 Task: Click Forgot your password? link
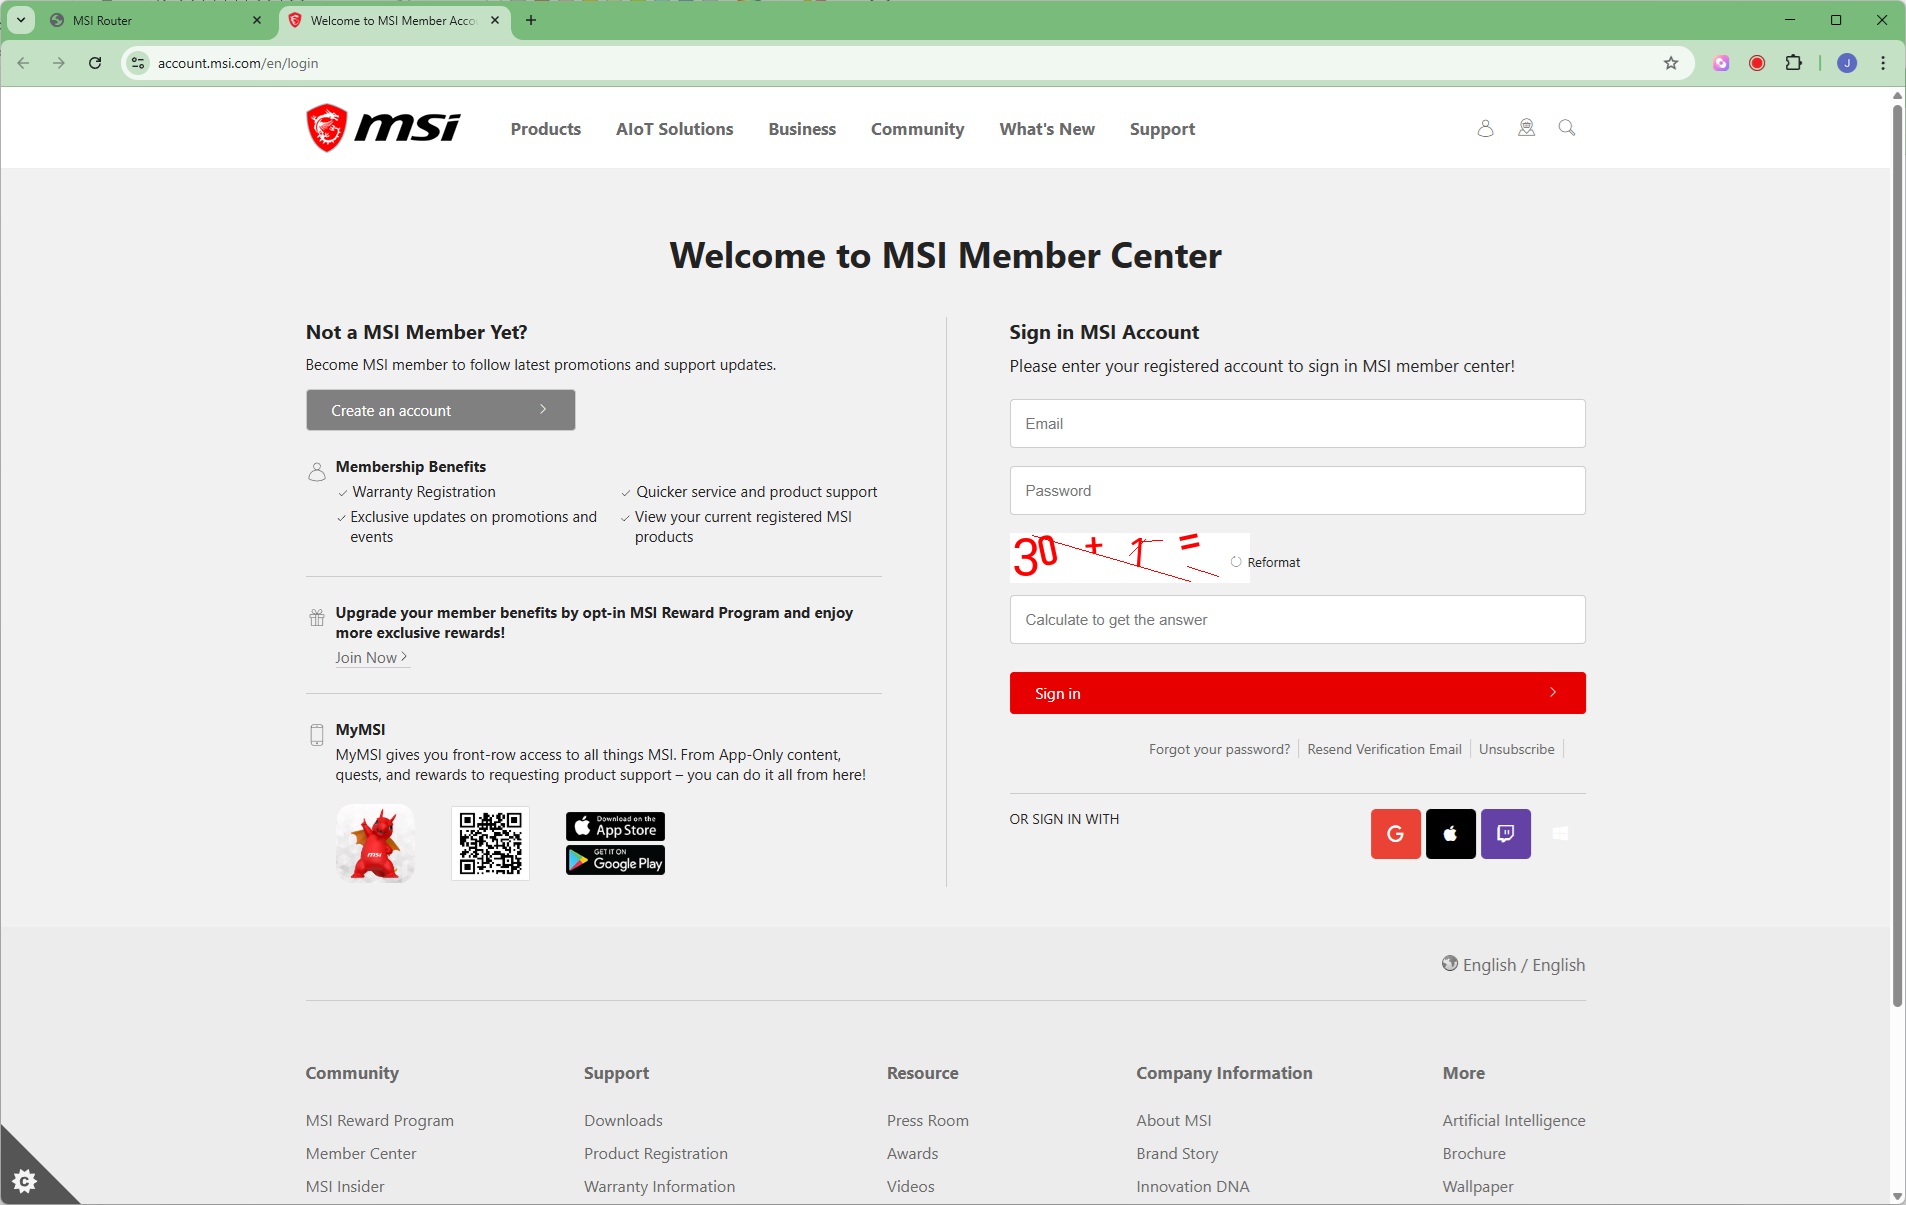coord(1219,749)
